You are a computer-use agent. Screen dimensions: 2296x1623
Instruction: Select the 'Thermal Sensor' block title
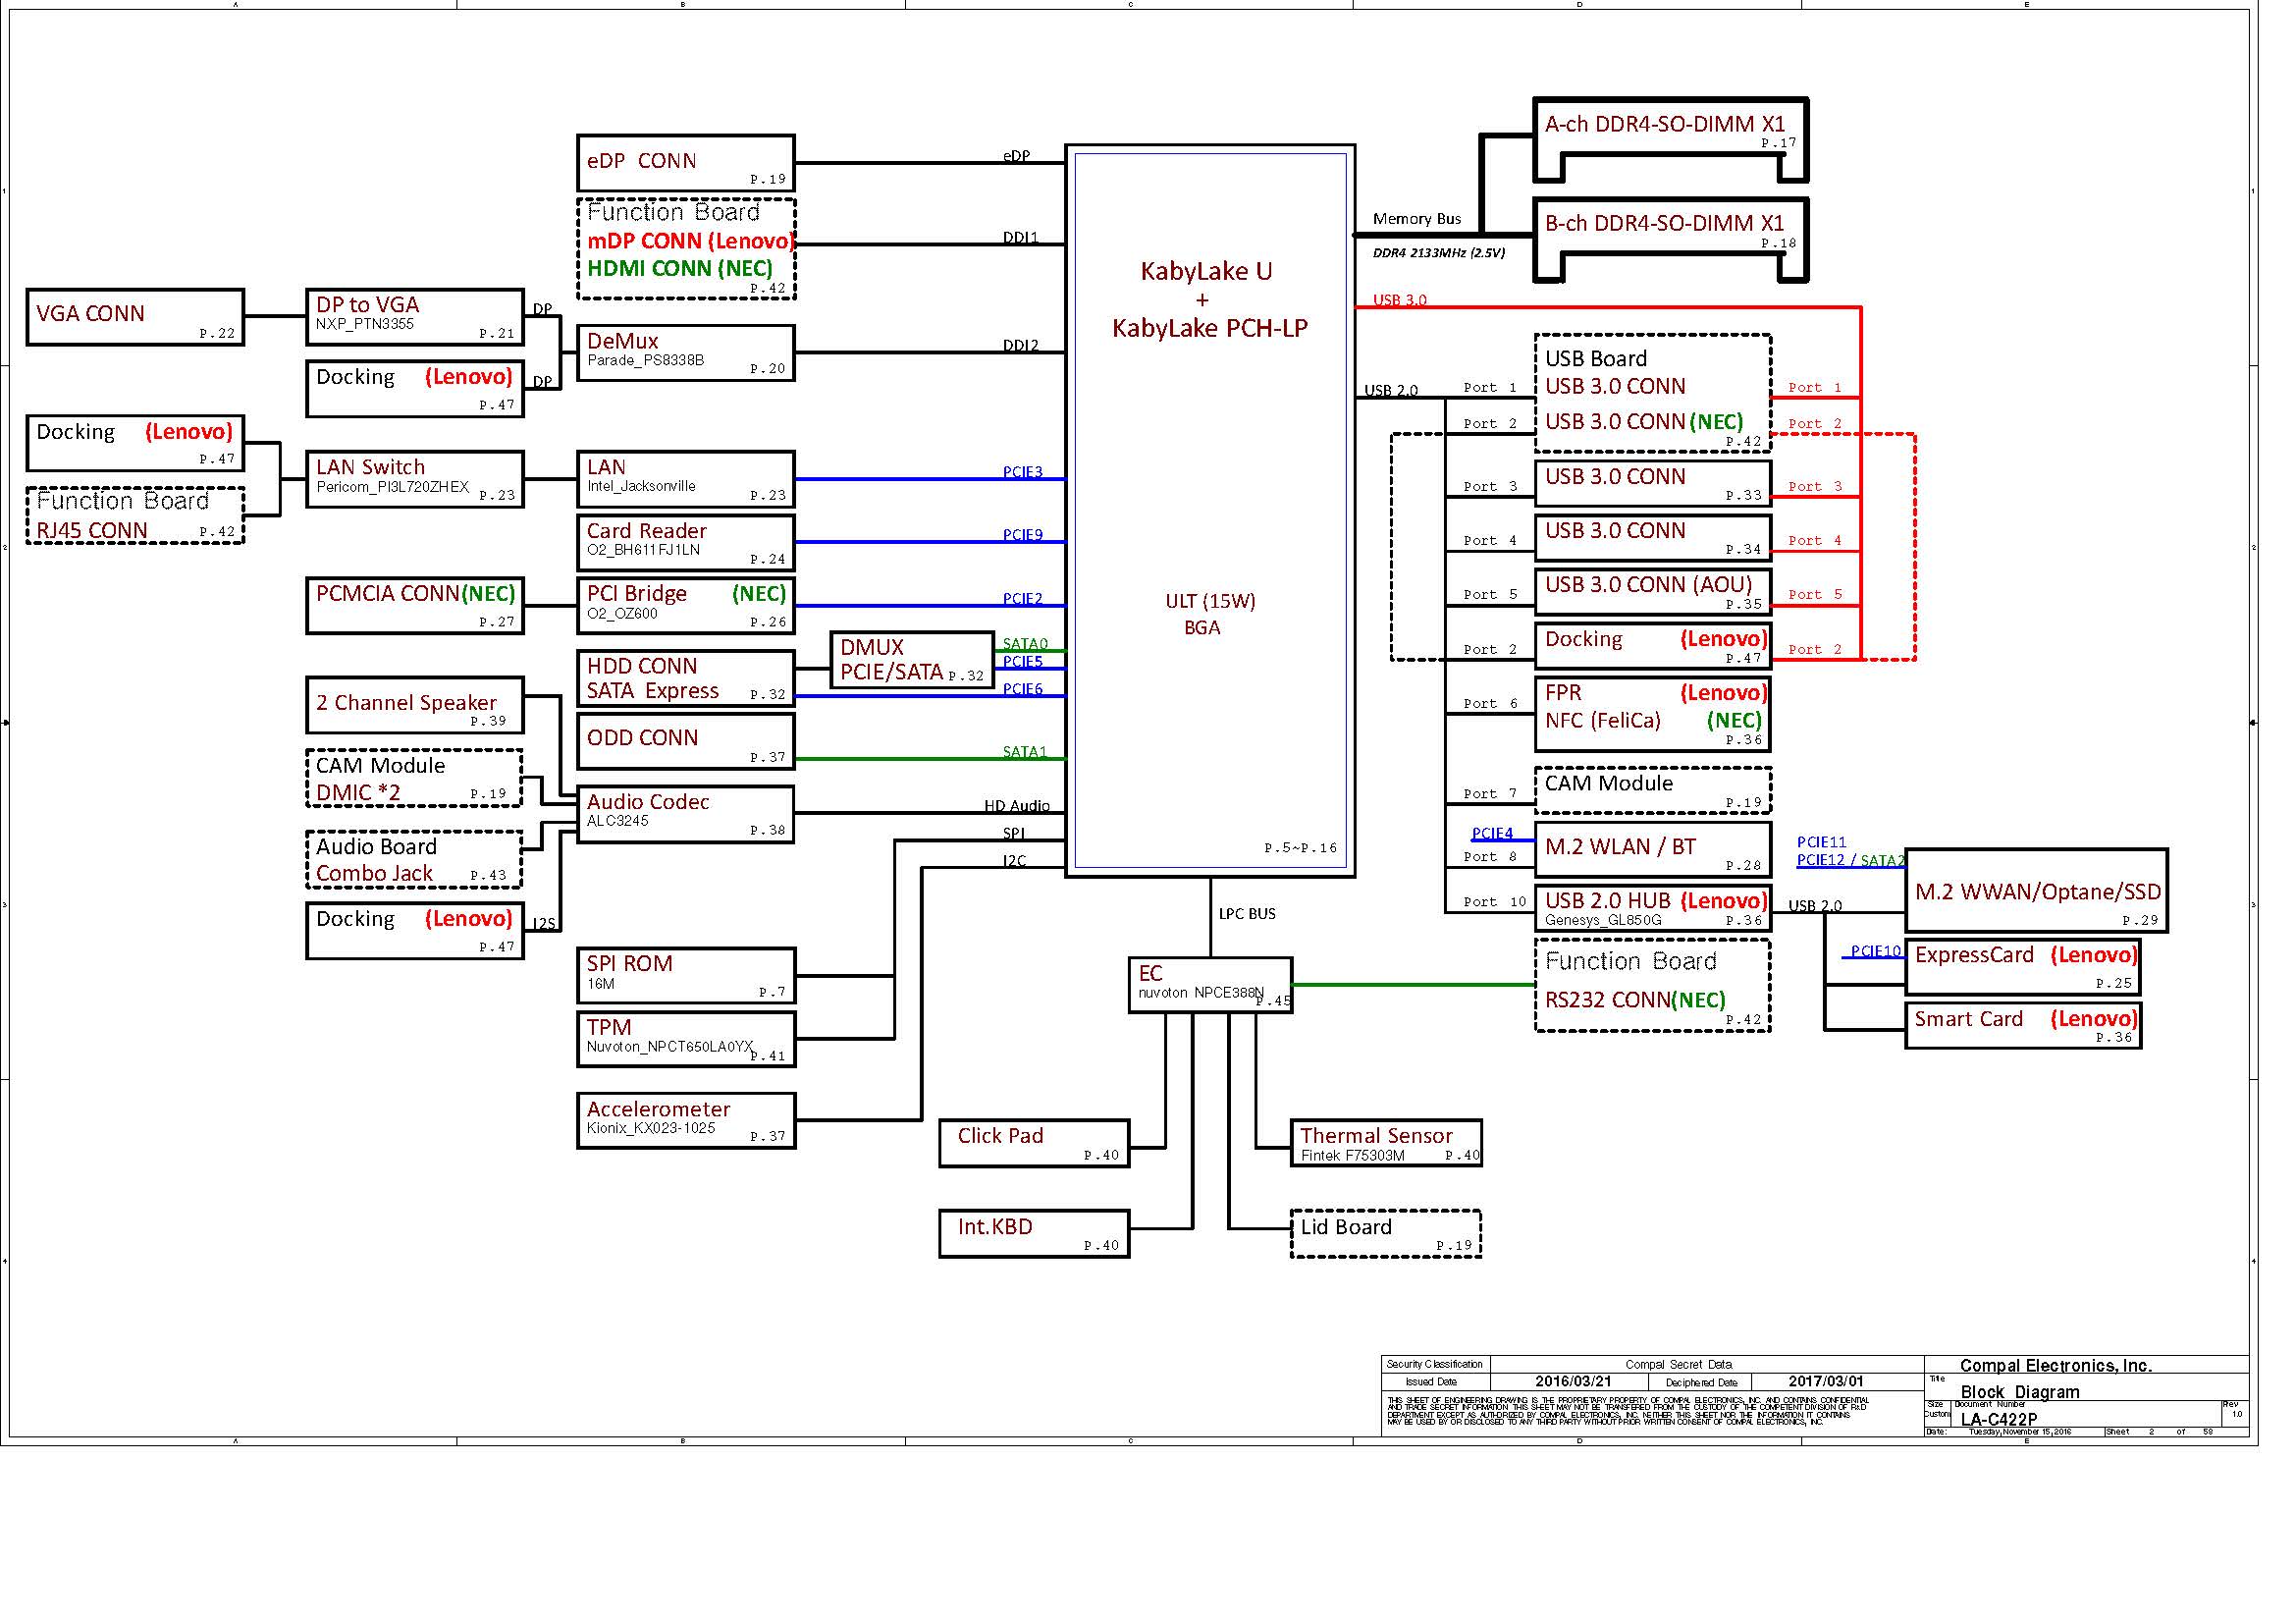click(1376, 1136)
